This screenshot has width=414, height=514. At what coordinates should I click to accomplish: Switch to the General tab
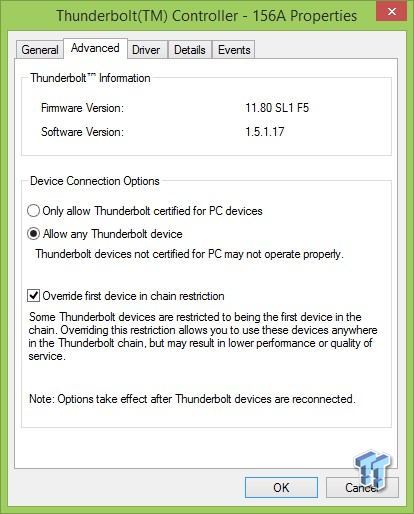[40, 50]
